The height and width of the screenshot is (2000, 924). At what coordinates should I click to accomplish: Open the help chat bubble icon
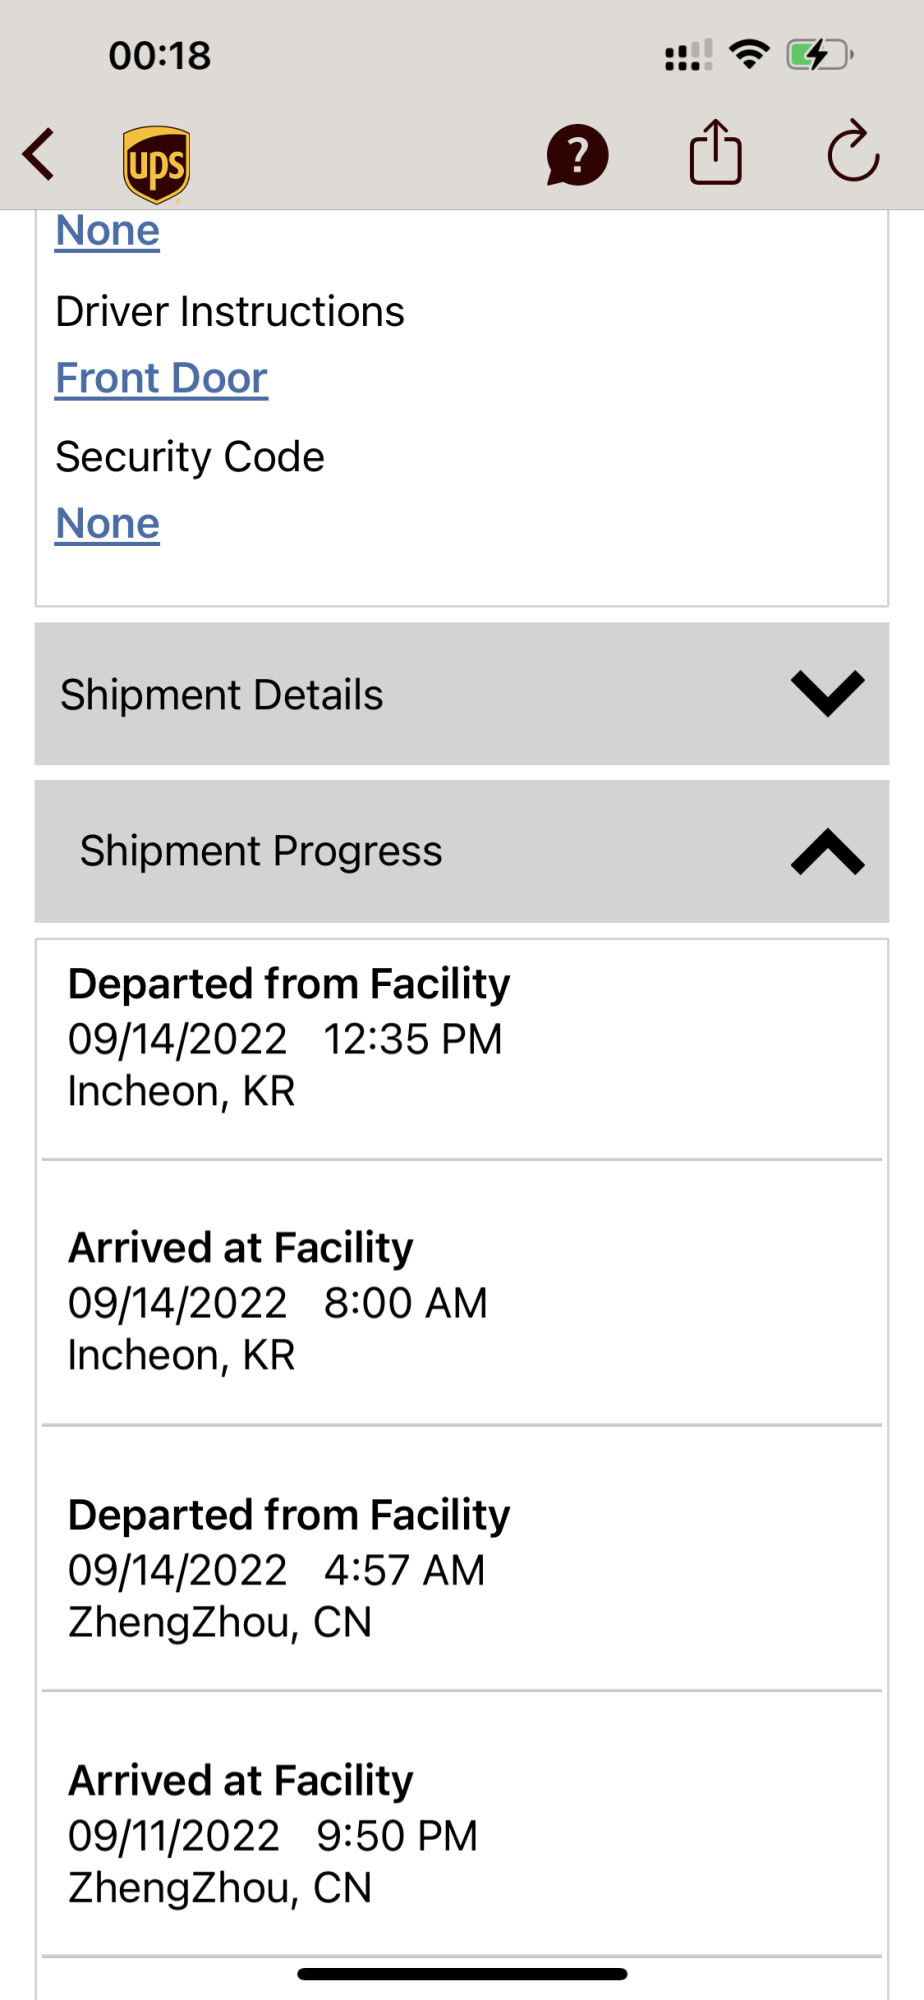point(577,156)
